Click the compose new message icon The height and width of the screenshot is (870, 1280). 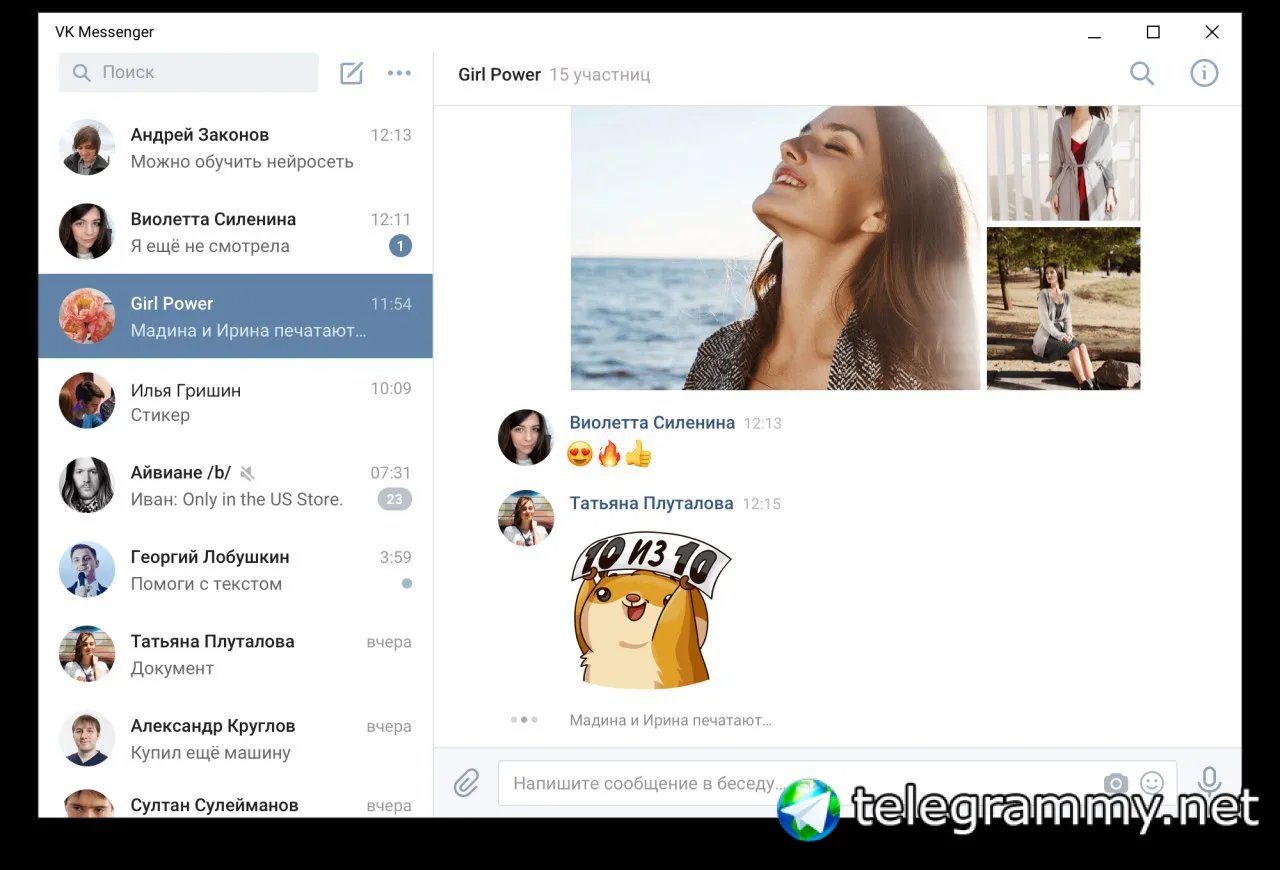coord(351,73)
